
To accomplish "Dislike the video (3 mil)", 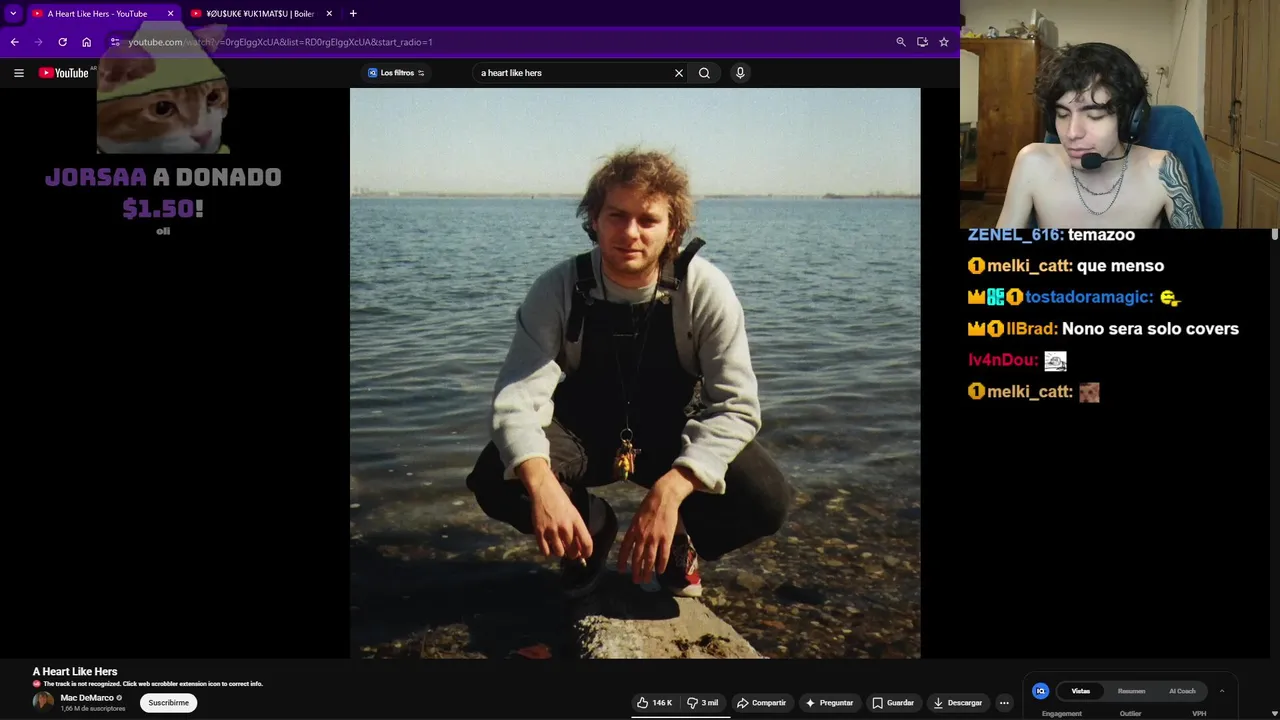I will pyautogui.click(x=703, y=703).
